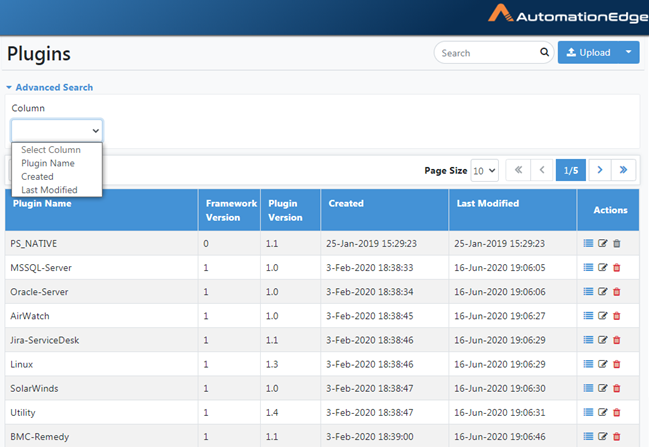Image resolution: width=649 pixels, height=447 pixels.
Task: Select the Utility plugin name
Action: tap(23, 413)
